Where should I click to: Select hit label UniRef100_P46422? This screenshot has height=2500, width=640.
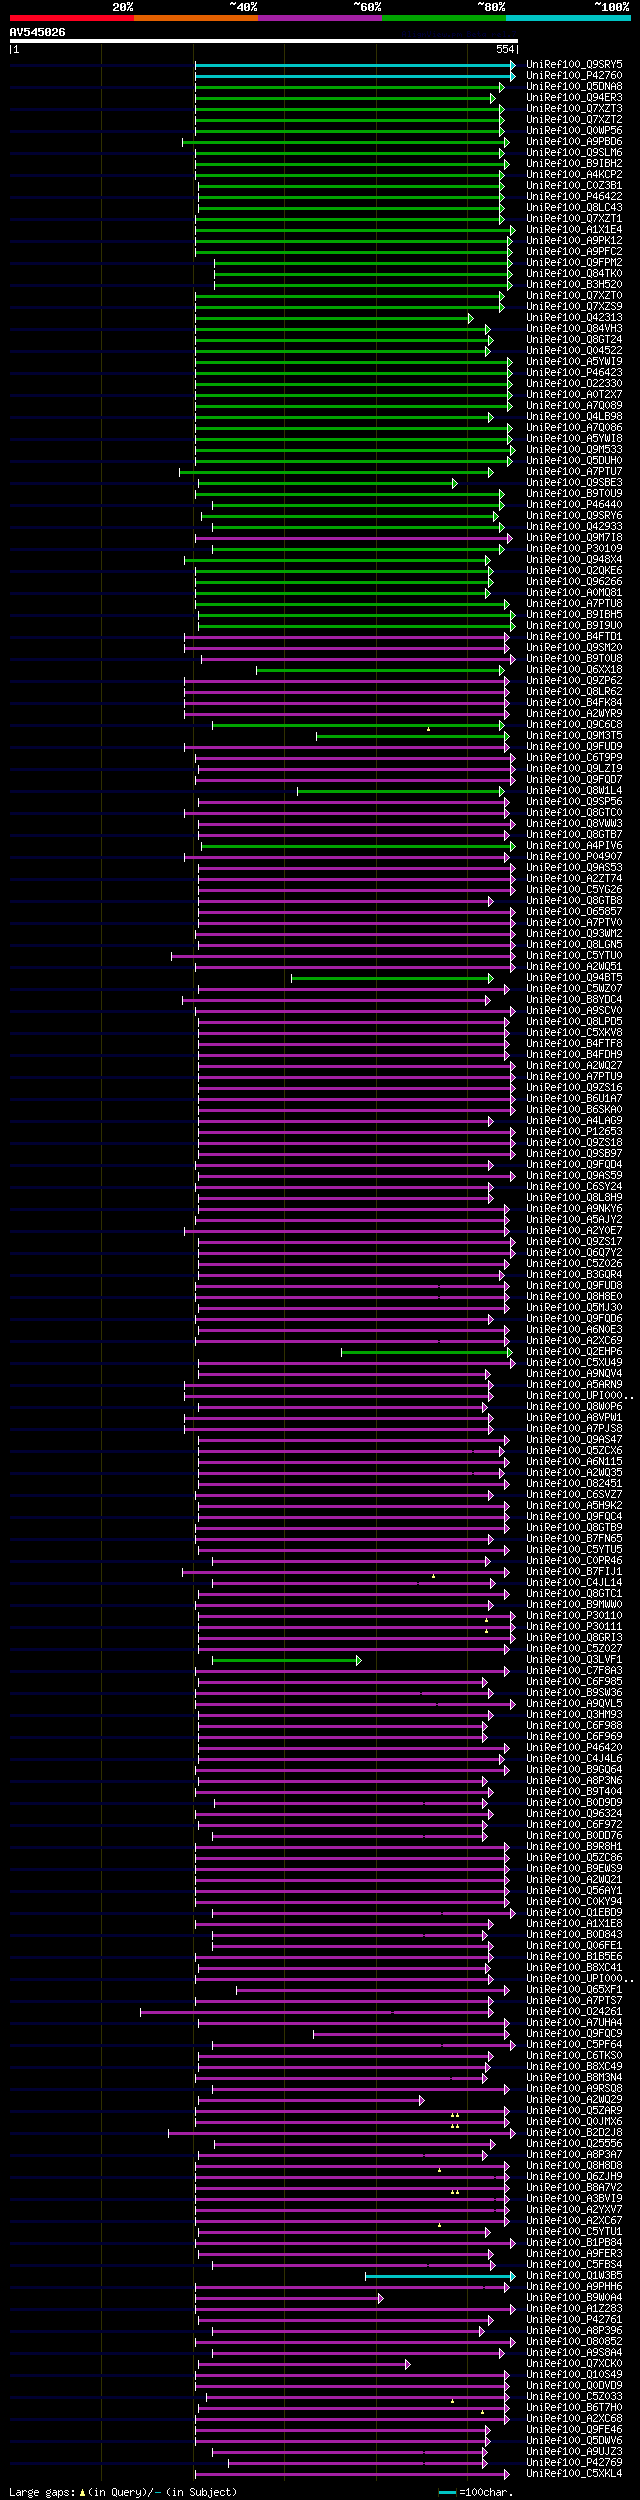point(574,196)
